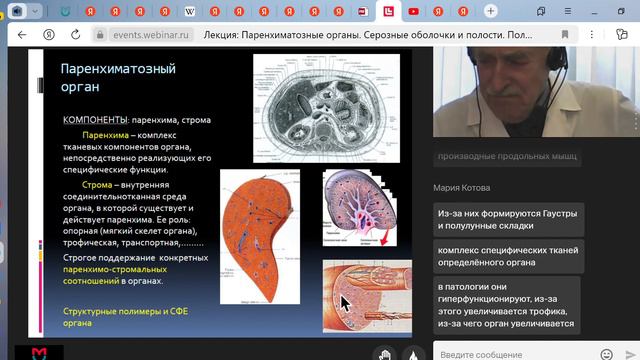Image resolution: width=640 pixels, height=360 pixels.
Task: Click the events.webinar.ru address field
Action: click(151, 35)
